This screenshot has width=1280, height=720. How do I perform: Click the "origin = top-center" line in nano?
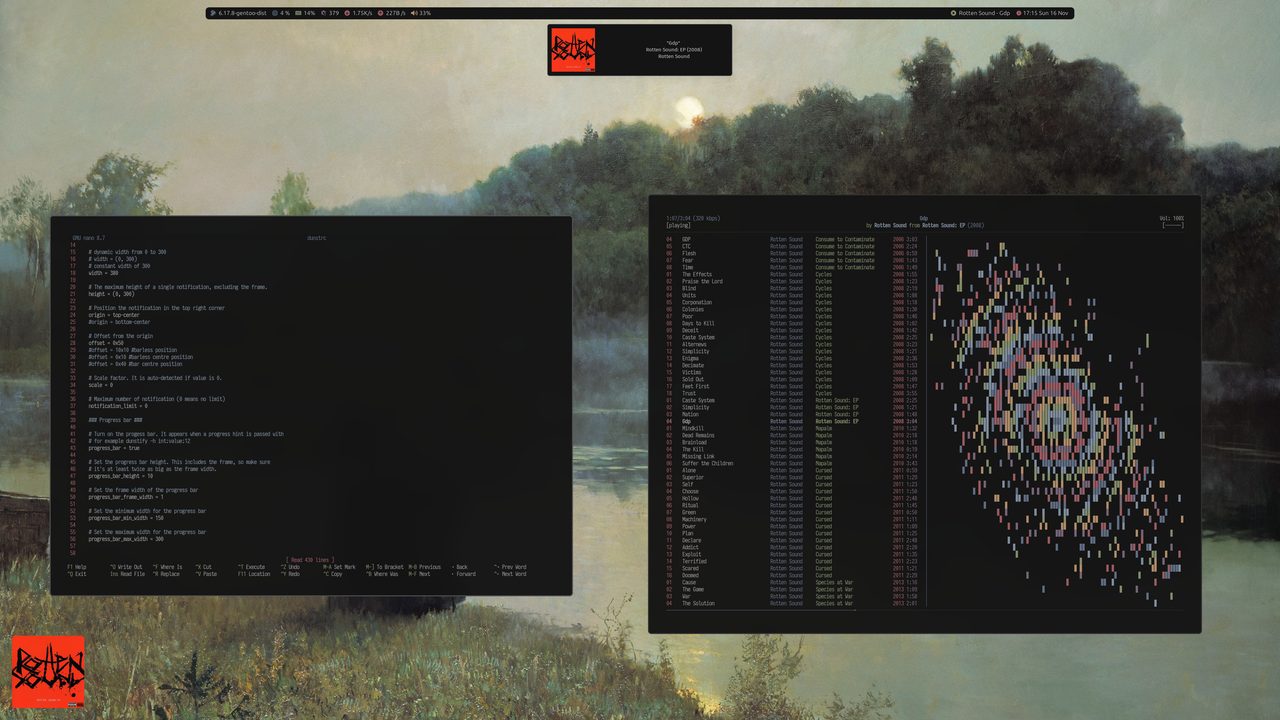coord(113,315)
